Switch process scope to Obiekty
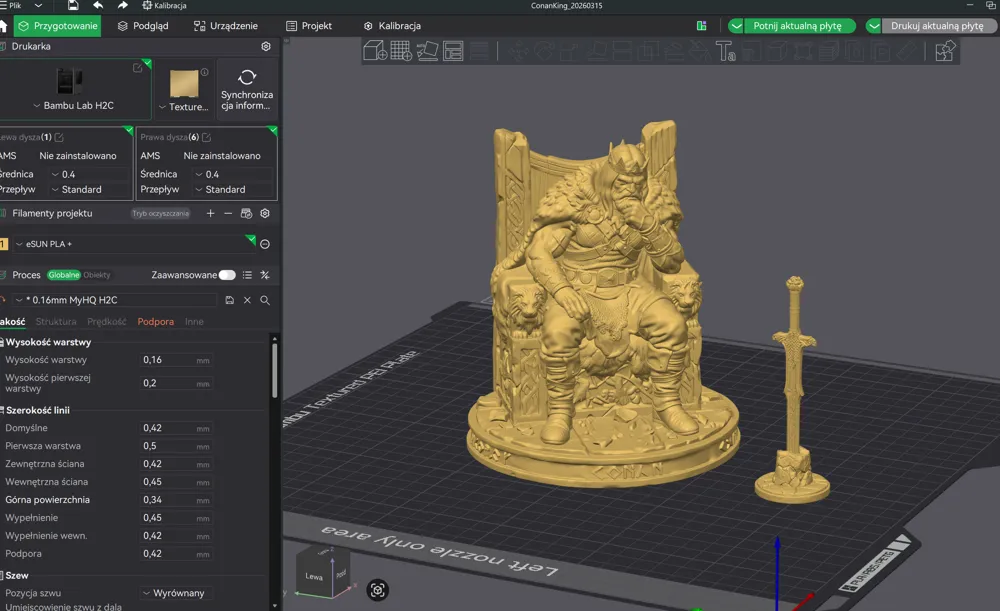Viewport: 1000px width, 611px height. [96, 275]
